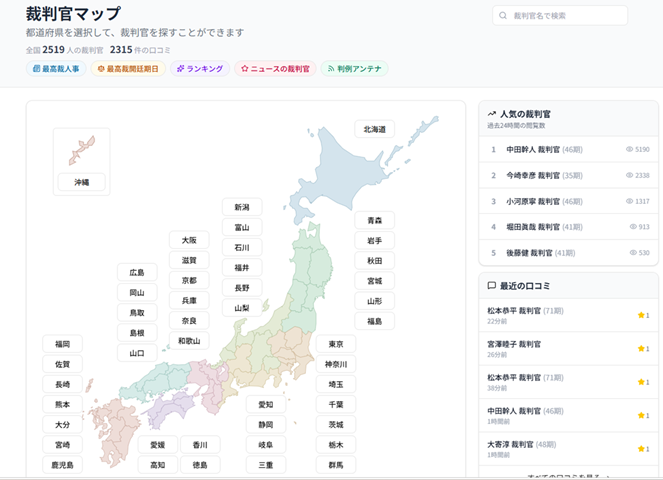Select the 福島 prefecture button
This screenshot has height=480, width=663.
pyautogui.click(x=375, y=321)
